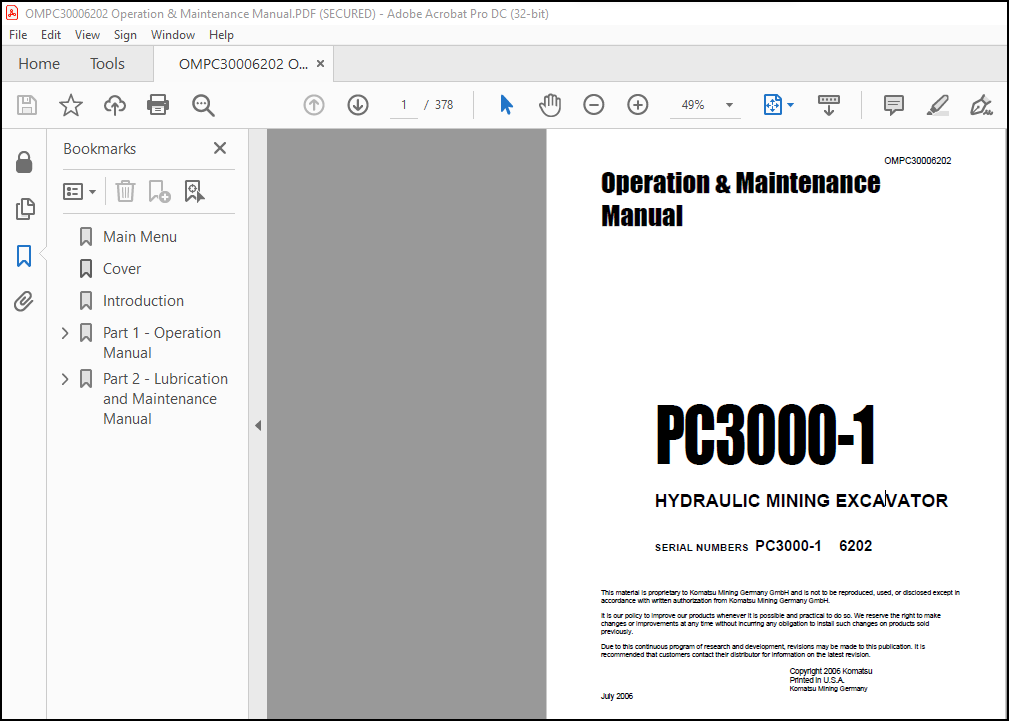Click the PC3000-1 title on page
The image size is (1009, 721).
tap(766, 435)
